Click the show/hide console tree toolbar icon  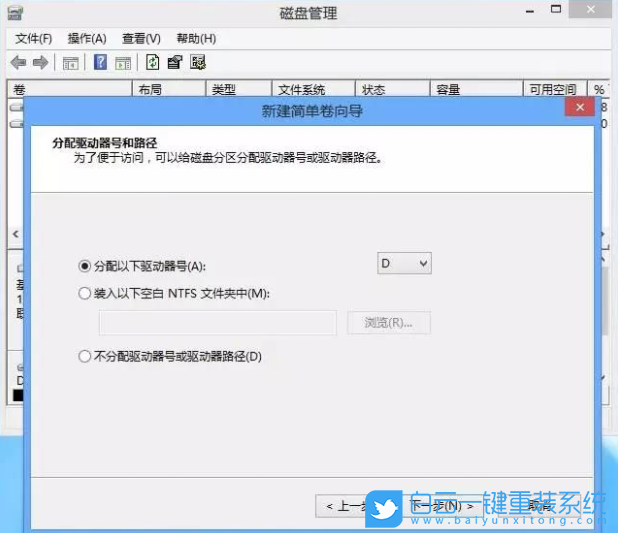tap(71, 63)
